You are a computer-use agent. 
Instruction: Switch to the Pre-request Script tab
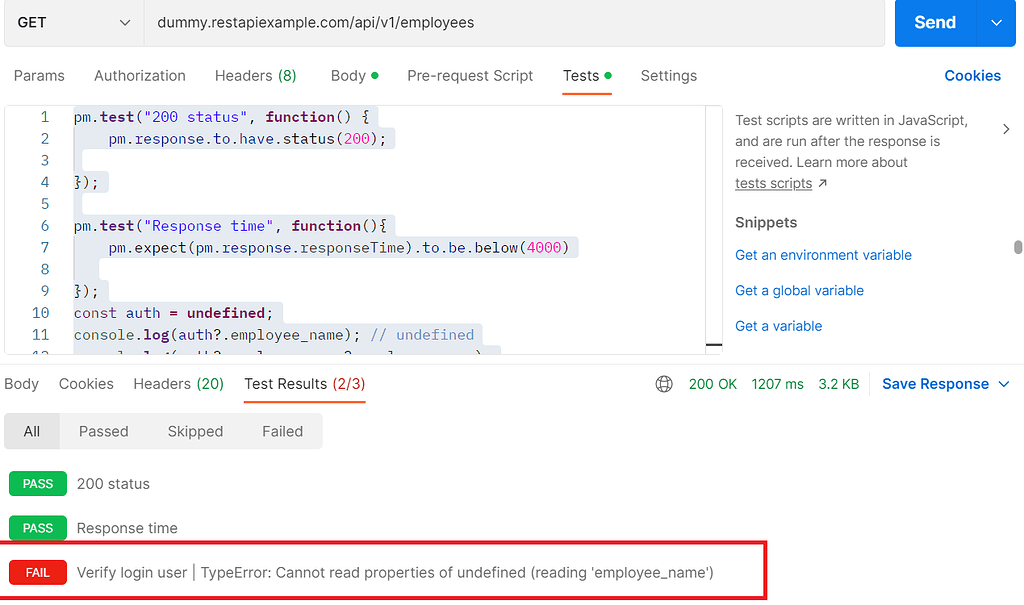470,76
